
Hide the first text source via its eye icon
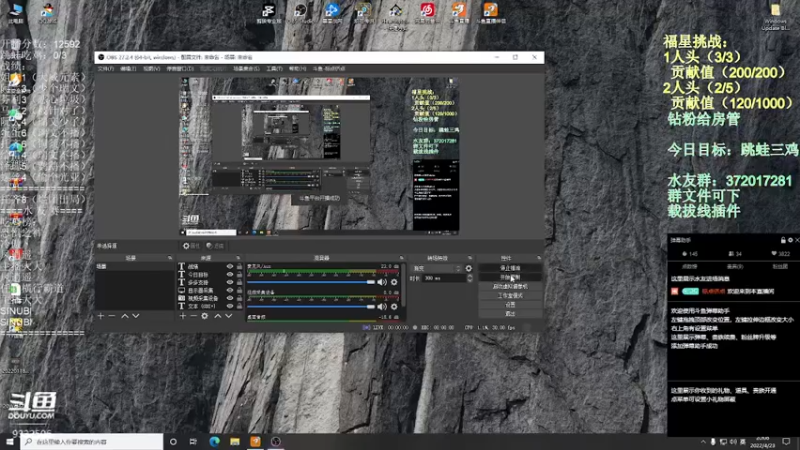(x=230, y=266)
